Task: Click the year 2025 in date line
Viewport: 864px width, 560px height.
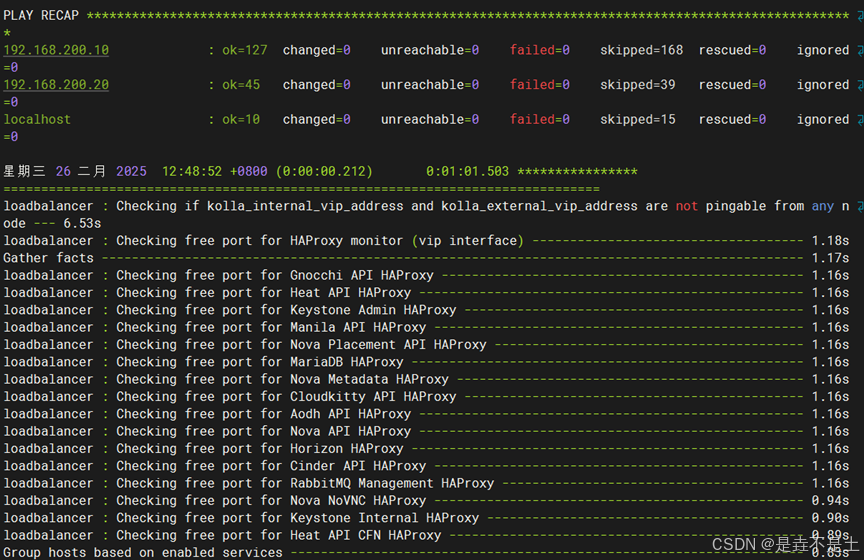Action: click(131, 171)
